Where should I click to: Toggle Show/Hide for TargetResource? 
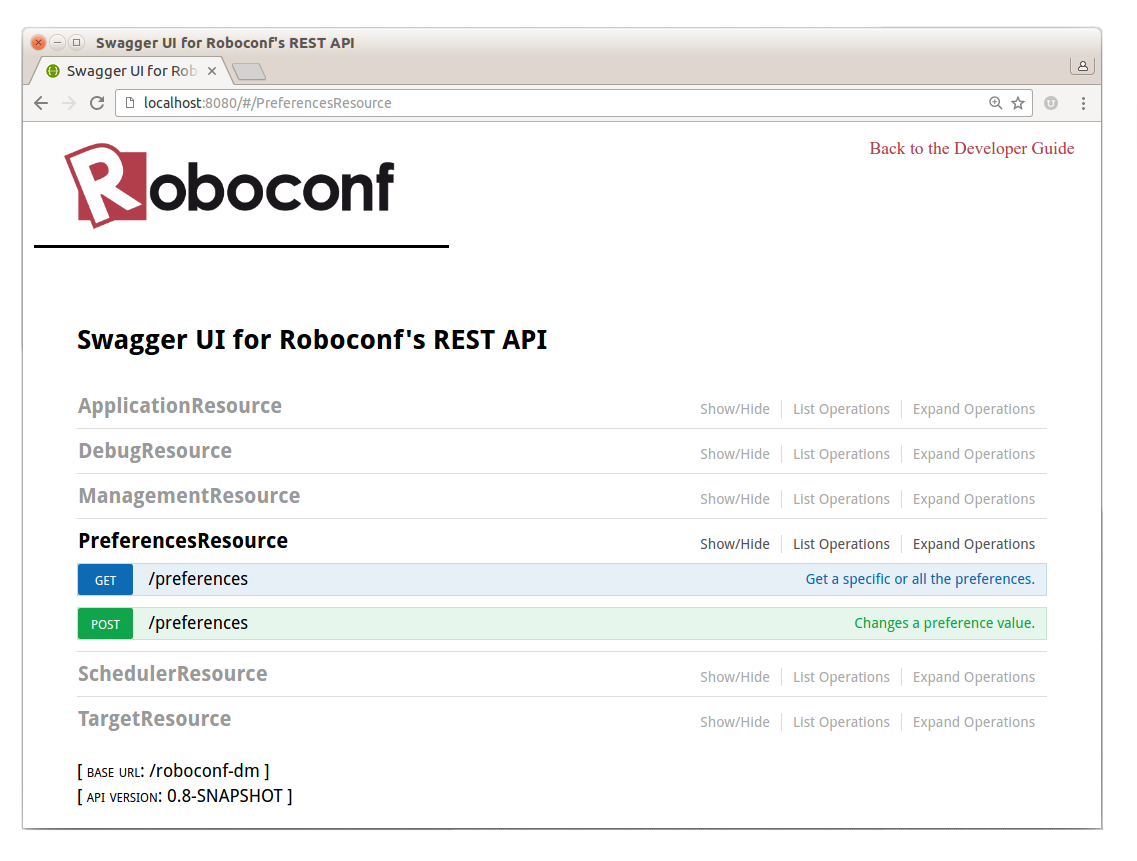[735, 721]
